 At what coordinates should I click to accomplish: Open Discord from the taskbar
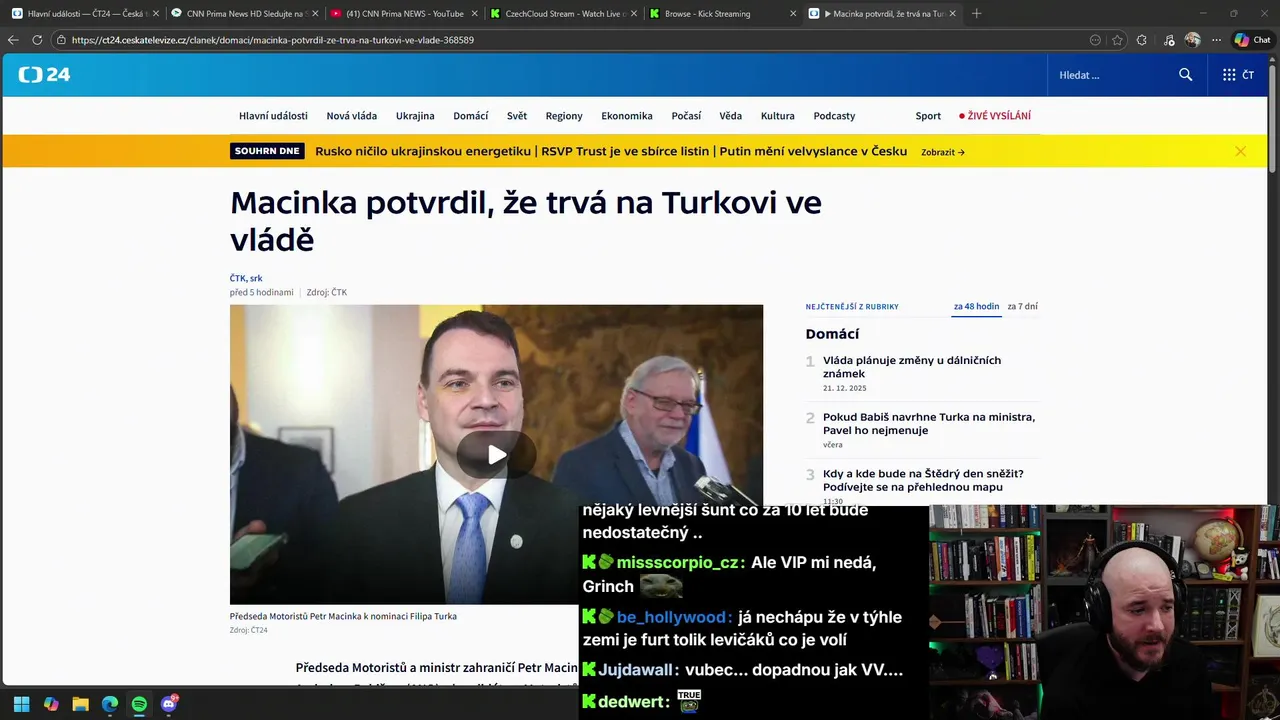[x=169, y=704]
